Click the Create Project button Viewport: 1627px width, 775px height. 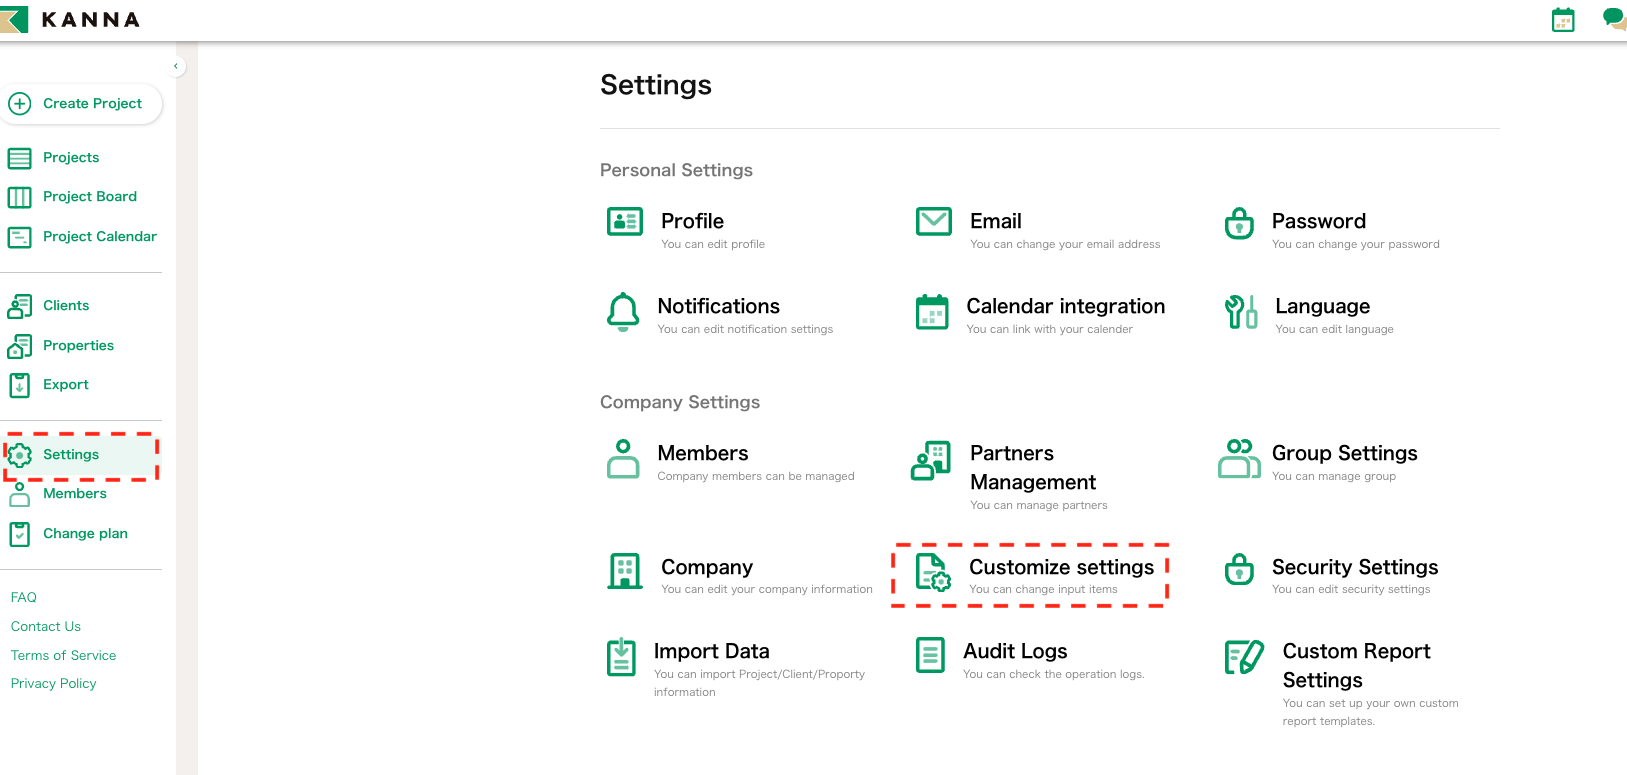tap(81, 104)
